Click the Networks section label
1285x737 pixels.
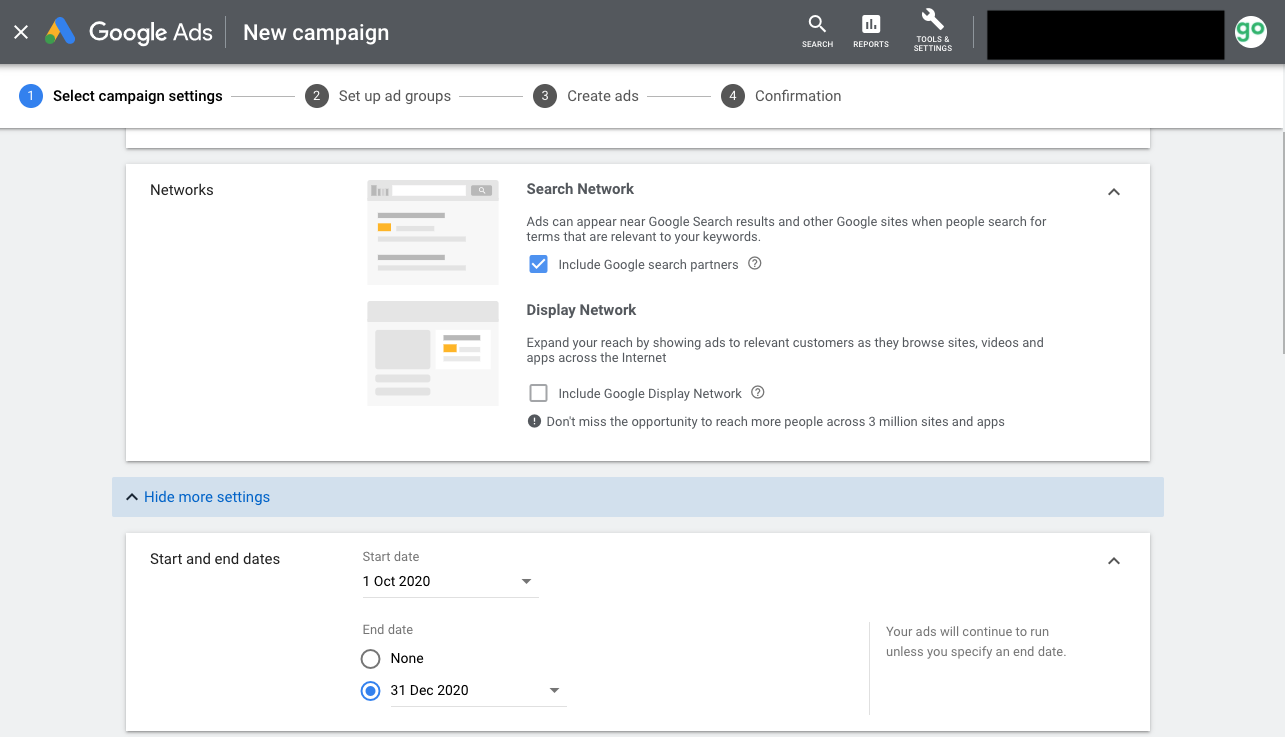[x=182, y=190]
